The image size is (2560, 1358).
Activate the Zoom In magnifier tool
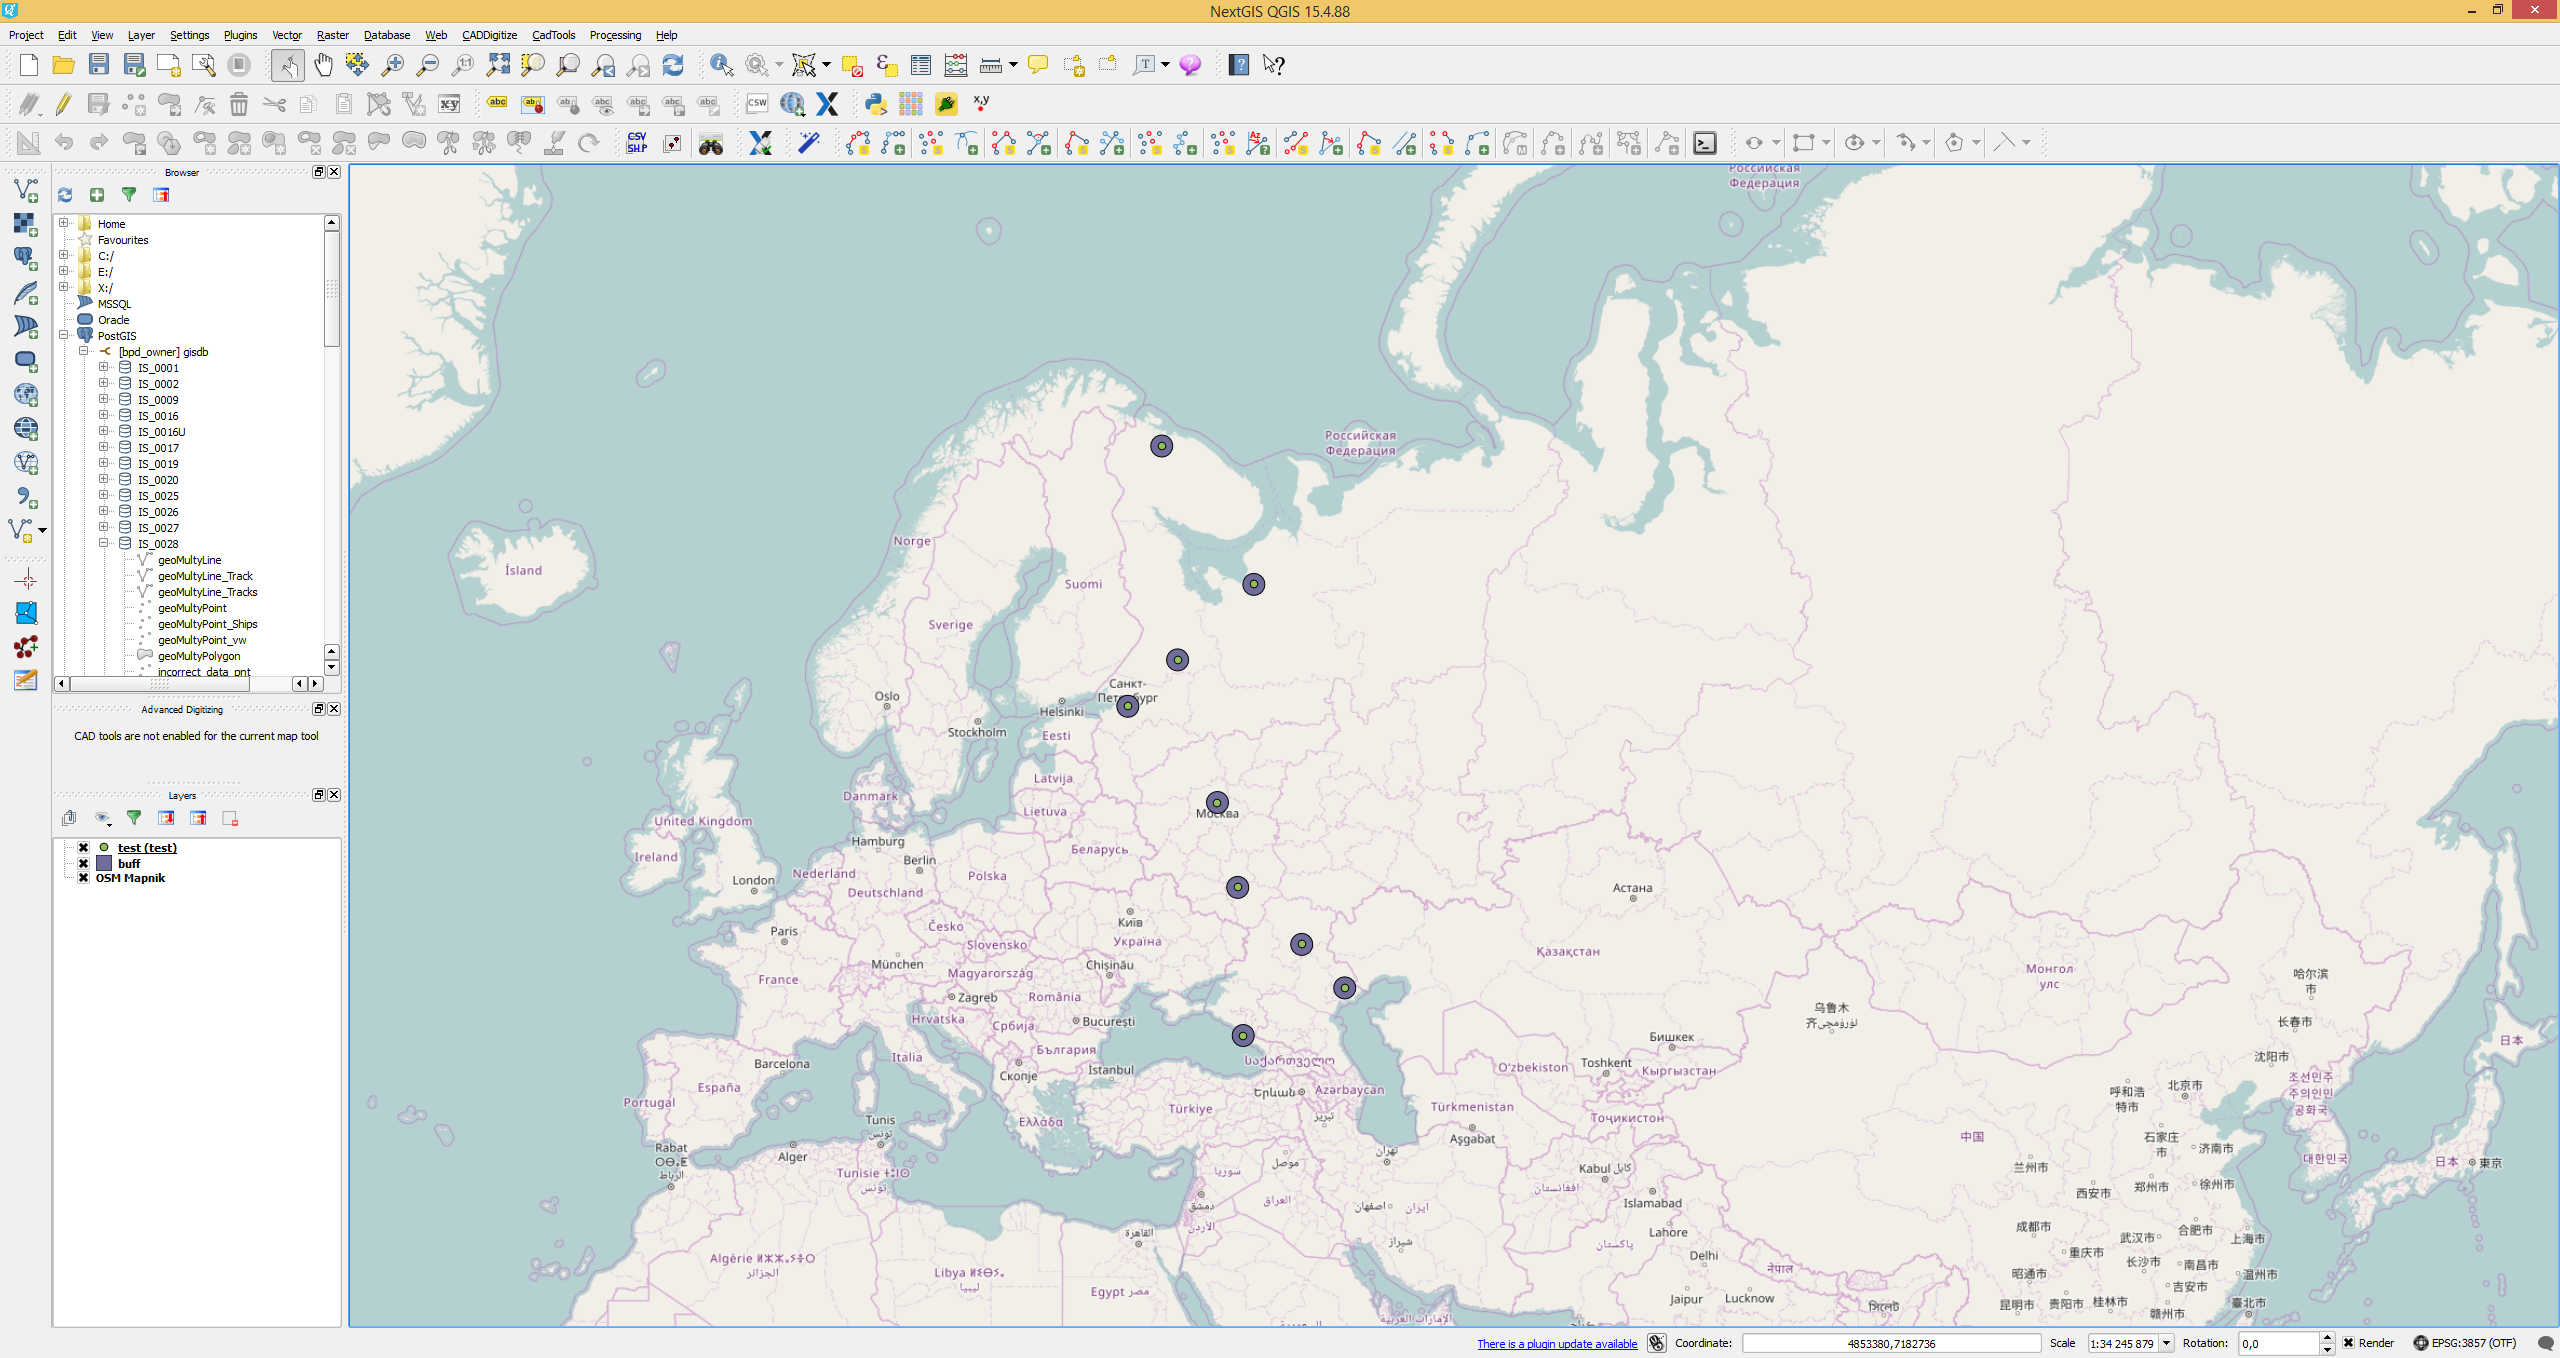(392, 65)
